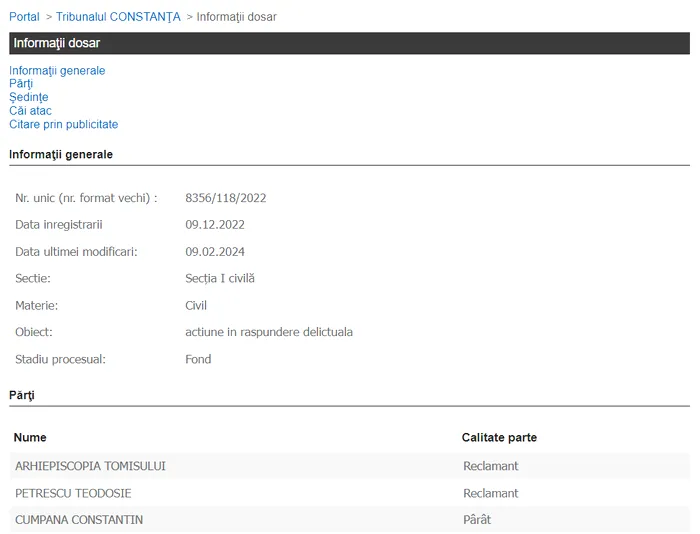Click the Calitate parte column header
The image size is (700, 534).
pos(499,438)
